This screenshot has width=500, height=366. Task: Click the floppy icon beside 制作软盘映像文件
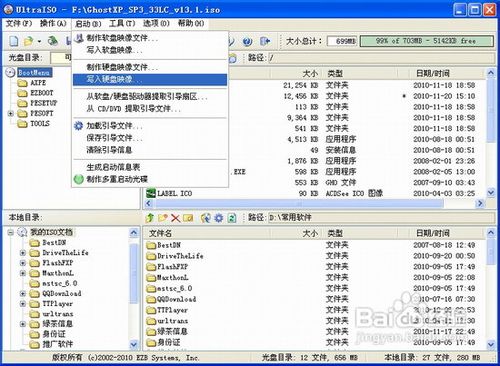point(79,38)
